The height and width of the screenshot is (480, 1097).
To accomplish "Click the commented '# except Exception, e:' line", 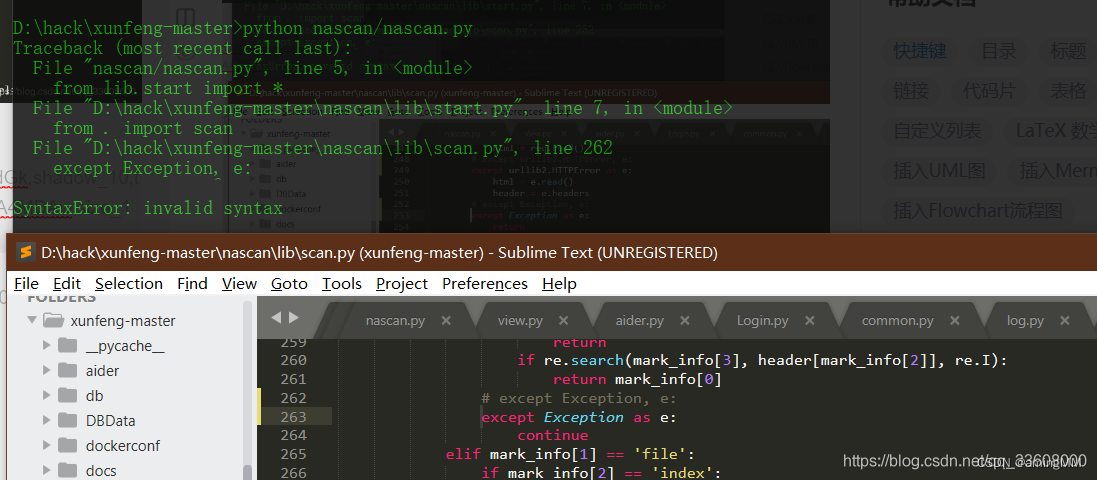I will tap(579, 398).
